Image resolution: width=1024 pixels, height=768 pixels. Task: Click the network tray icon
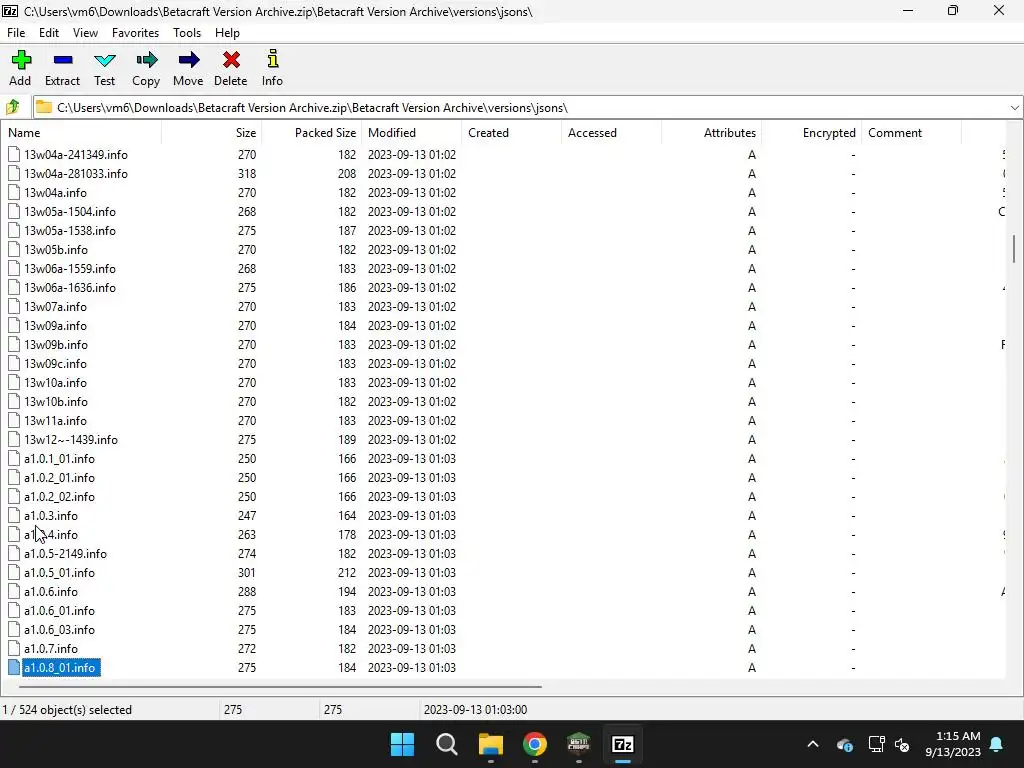coord(876,744)
